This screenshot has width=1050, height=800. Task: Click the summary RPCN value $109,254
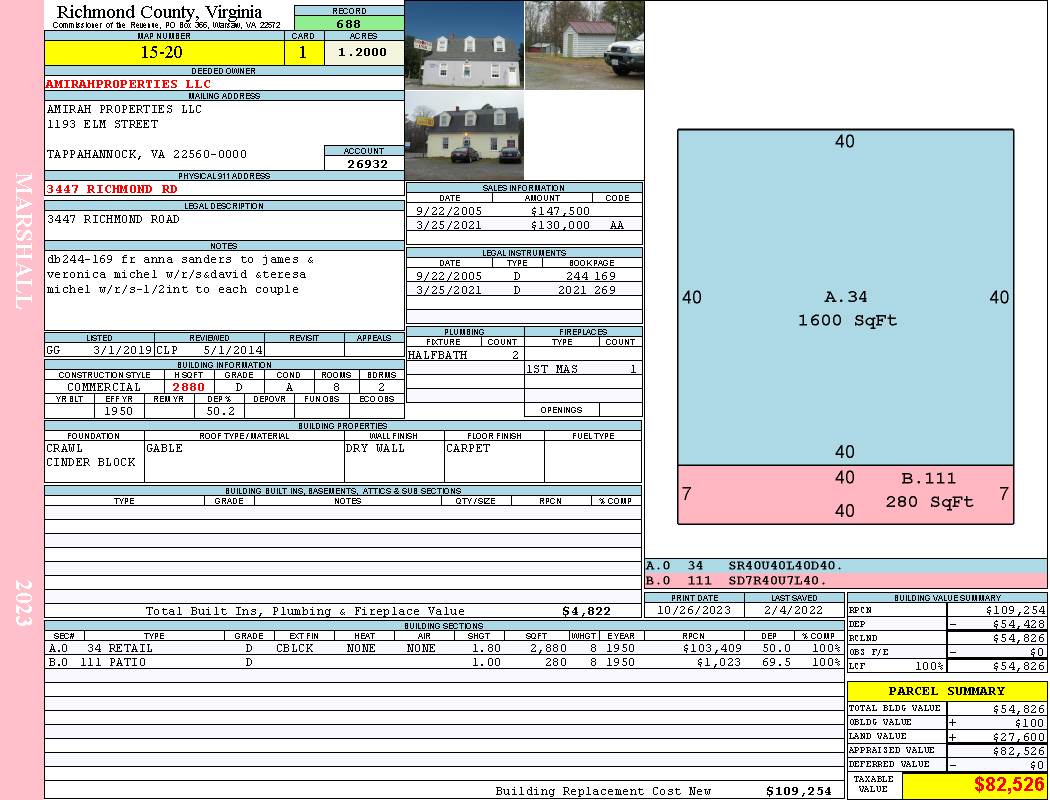pos(1015,610)
